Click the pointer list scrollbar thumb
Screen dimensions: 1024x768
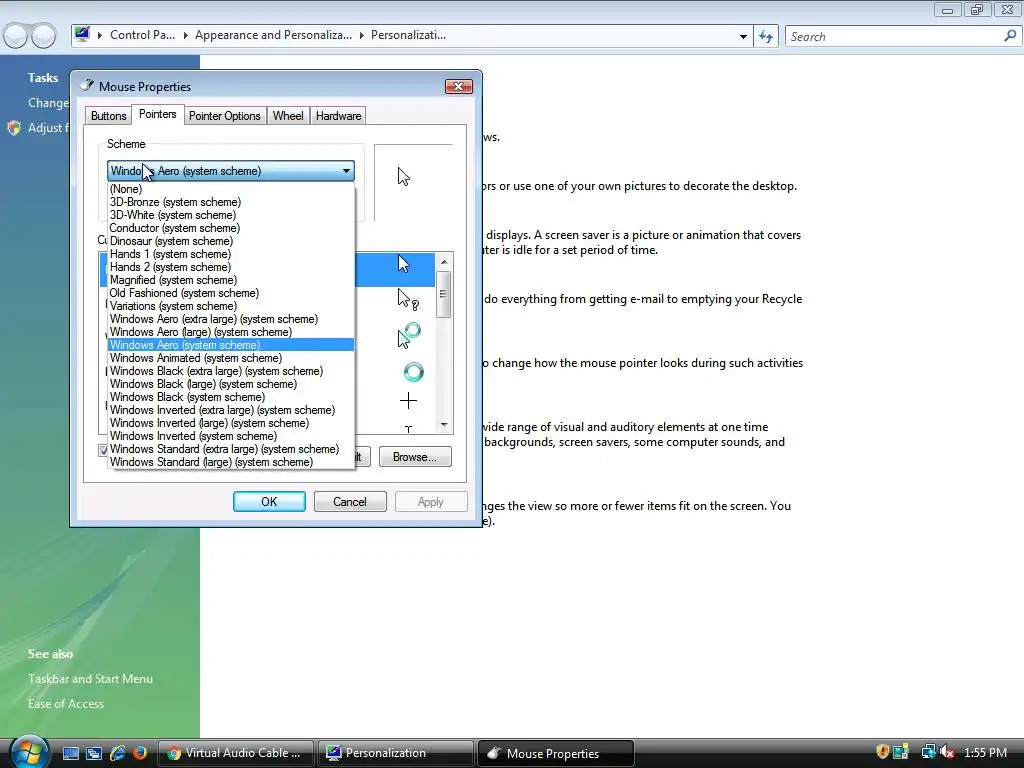(444, 294)
